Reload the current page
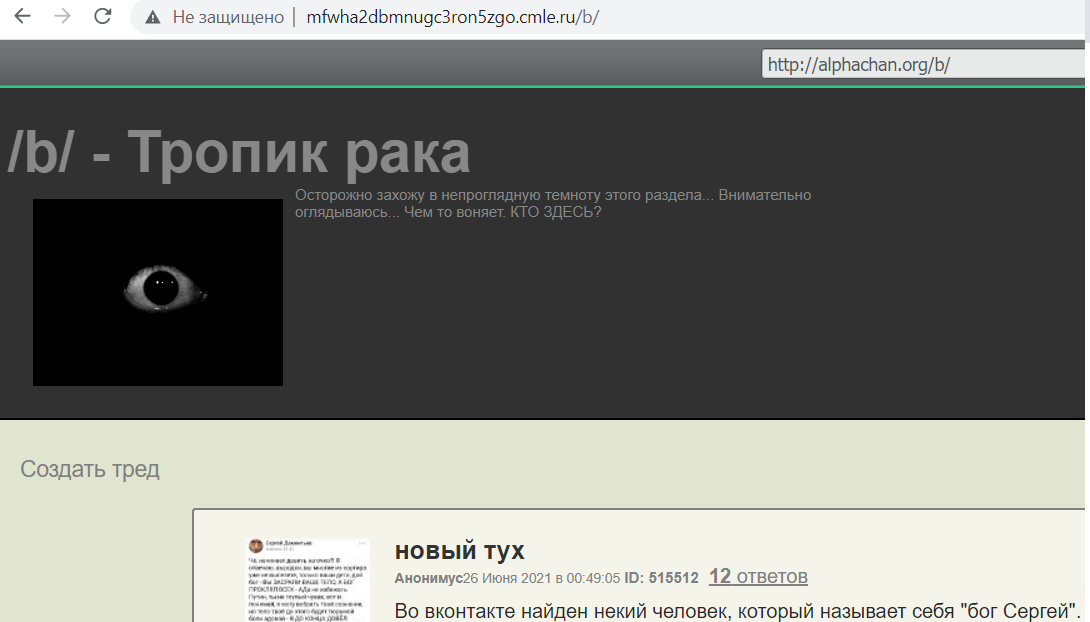Screen dimensions: 1090x622 click(x=102, y=17)
